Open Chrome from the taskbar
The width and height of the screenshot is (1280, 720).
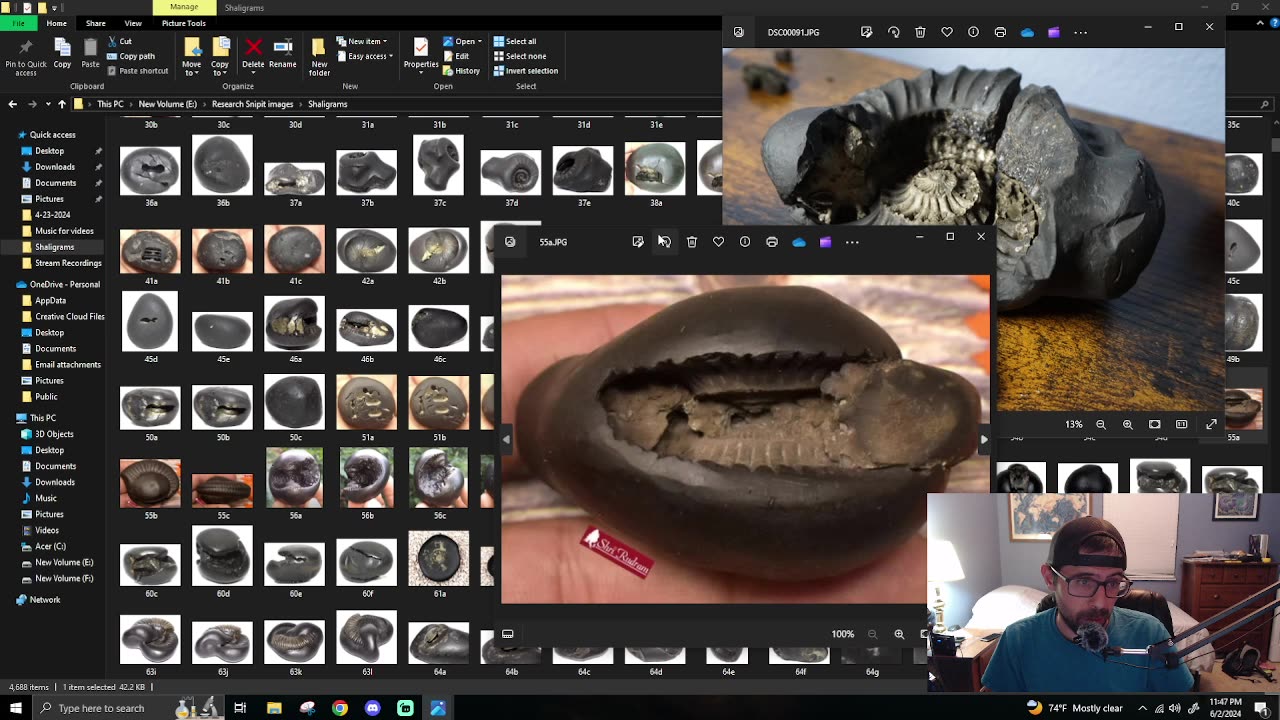pyautogui.click(x=340, y=708)
